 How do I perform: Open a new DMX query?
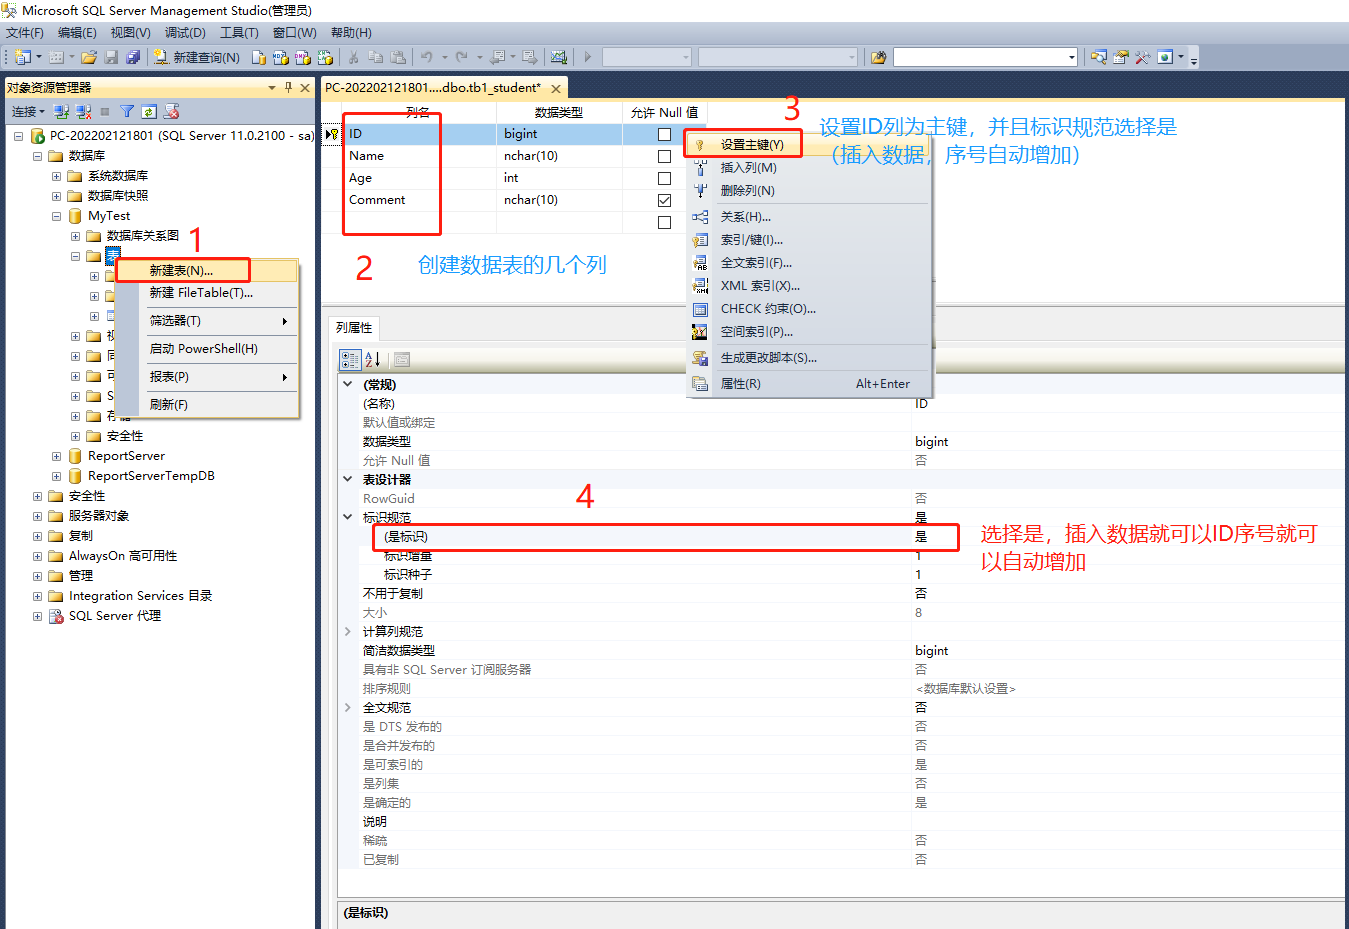[302, 57]
